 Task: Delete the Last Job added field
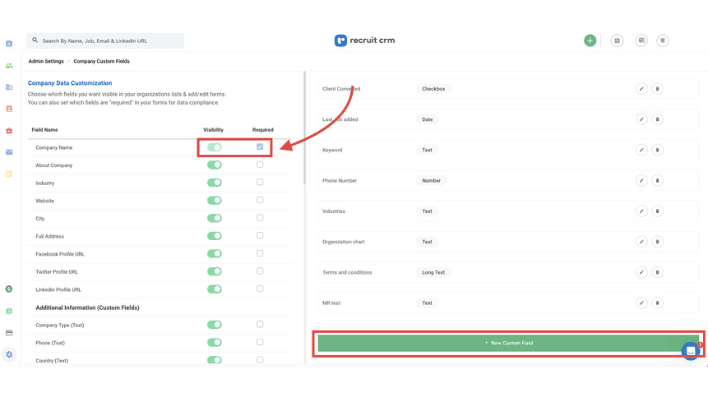(657, 119)
